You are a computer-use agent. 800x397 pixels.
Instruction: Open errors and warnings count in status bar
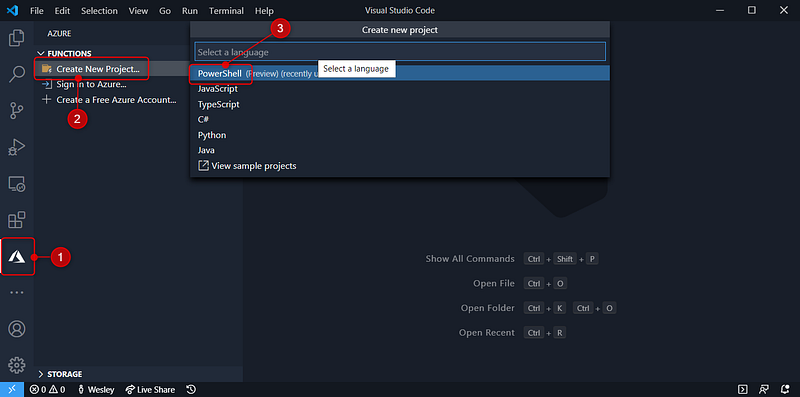click(47, 390)
